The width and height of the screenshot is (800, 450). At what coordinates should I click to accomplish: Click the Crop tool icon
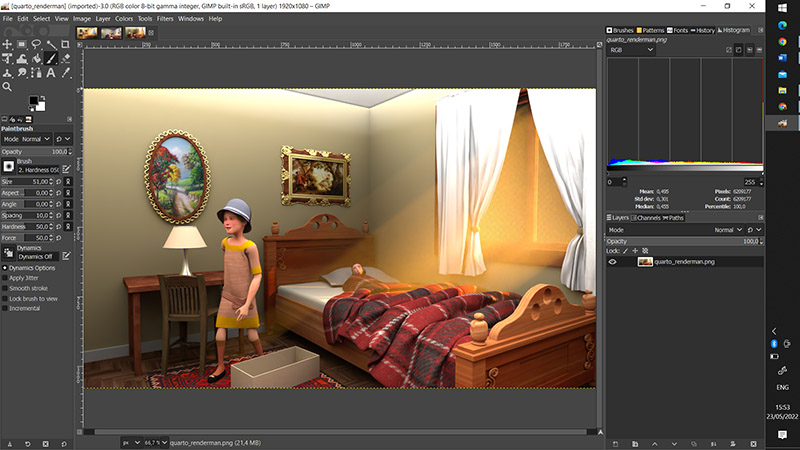pos(67,44)
